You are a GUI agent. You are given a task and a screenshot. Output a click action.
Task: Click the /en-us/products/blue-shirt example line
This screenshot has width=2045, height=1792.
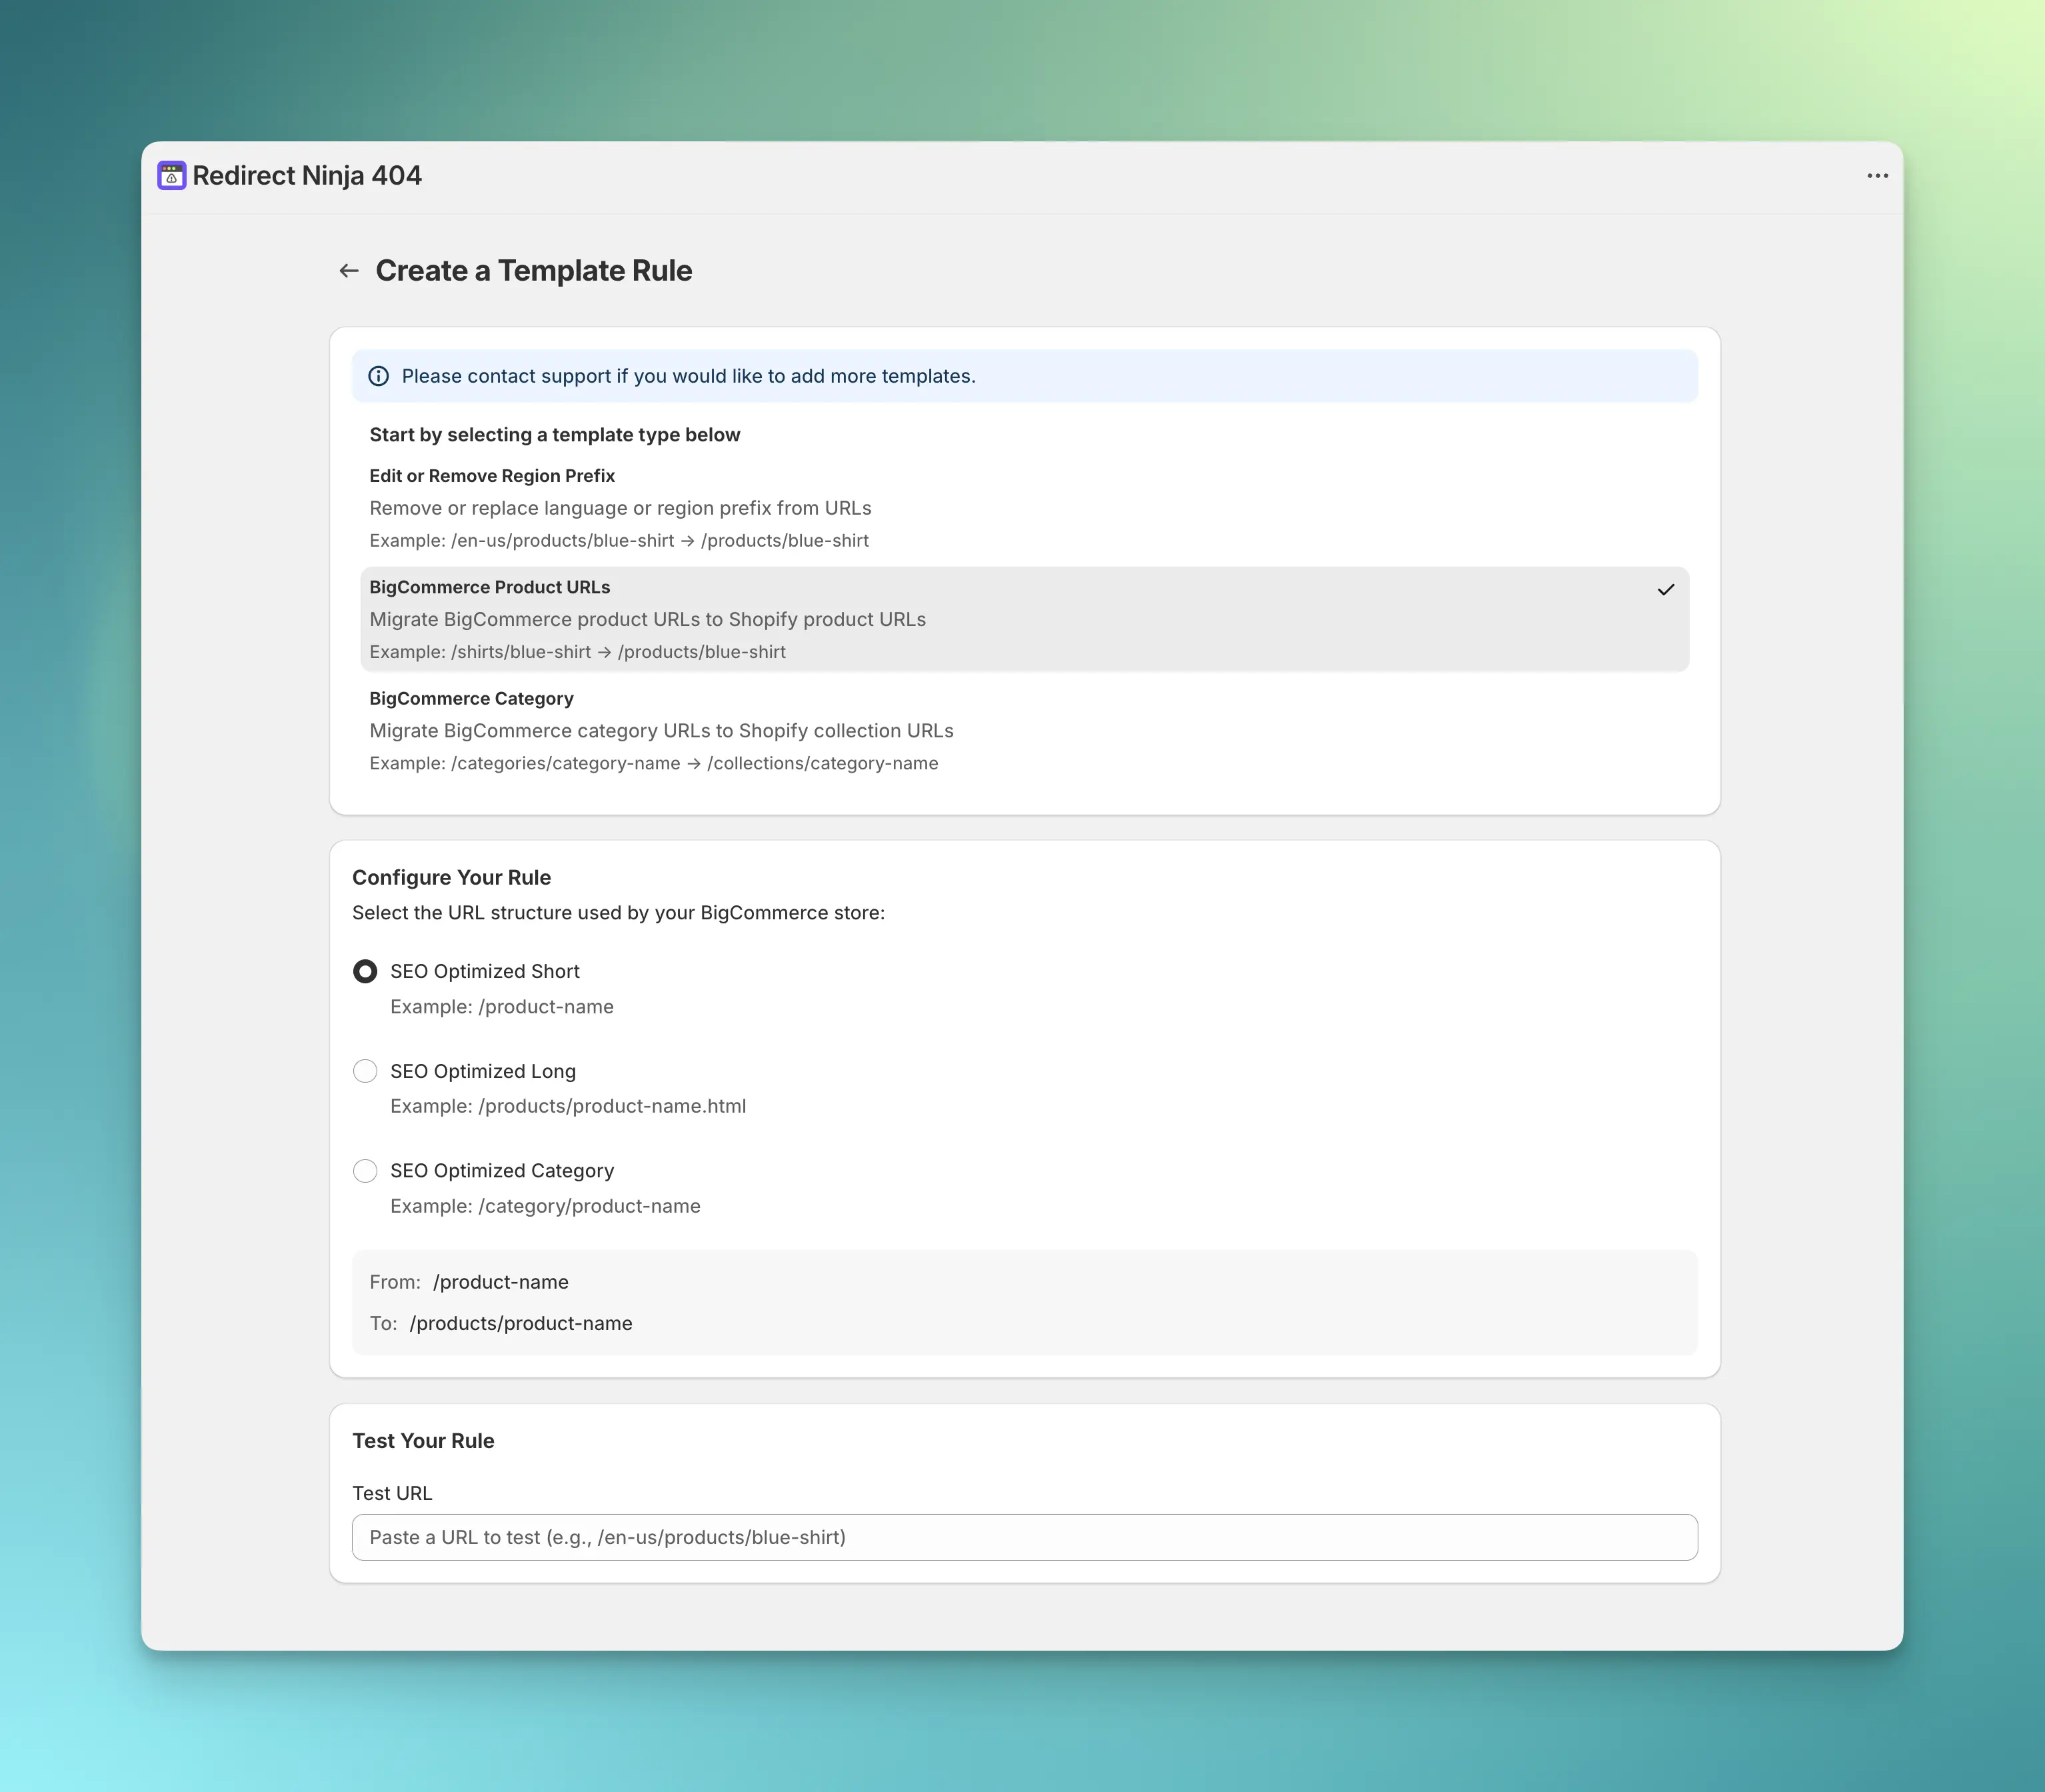619,541
